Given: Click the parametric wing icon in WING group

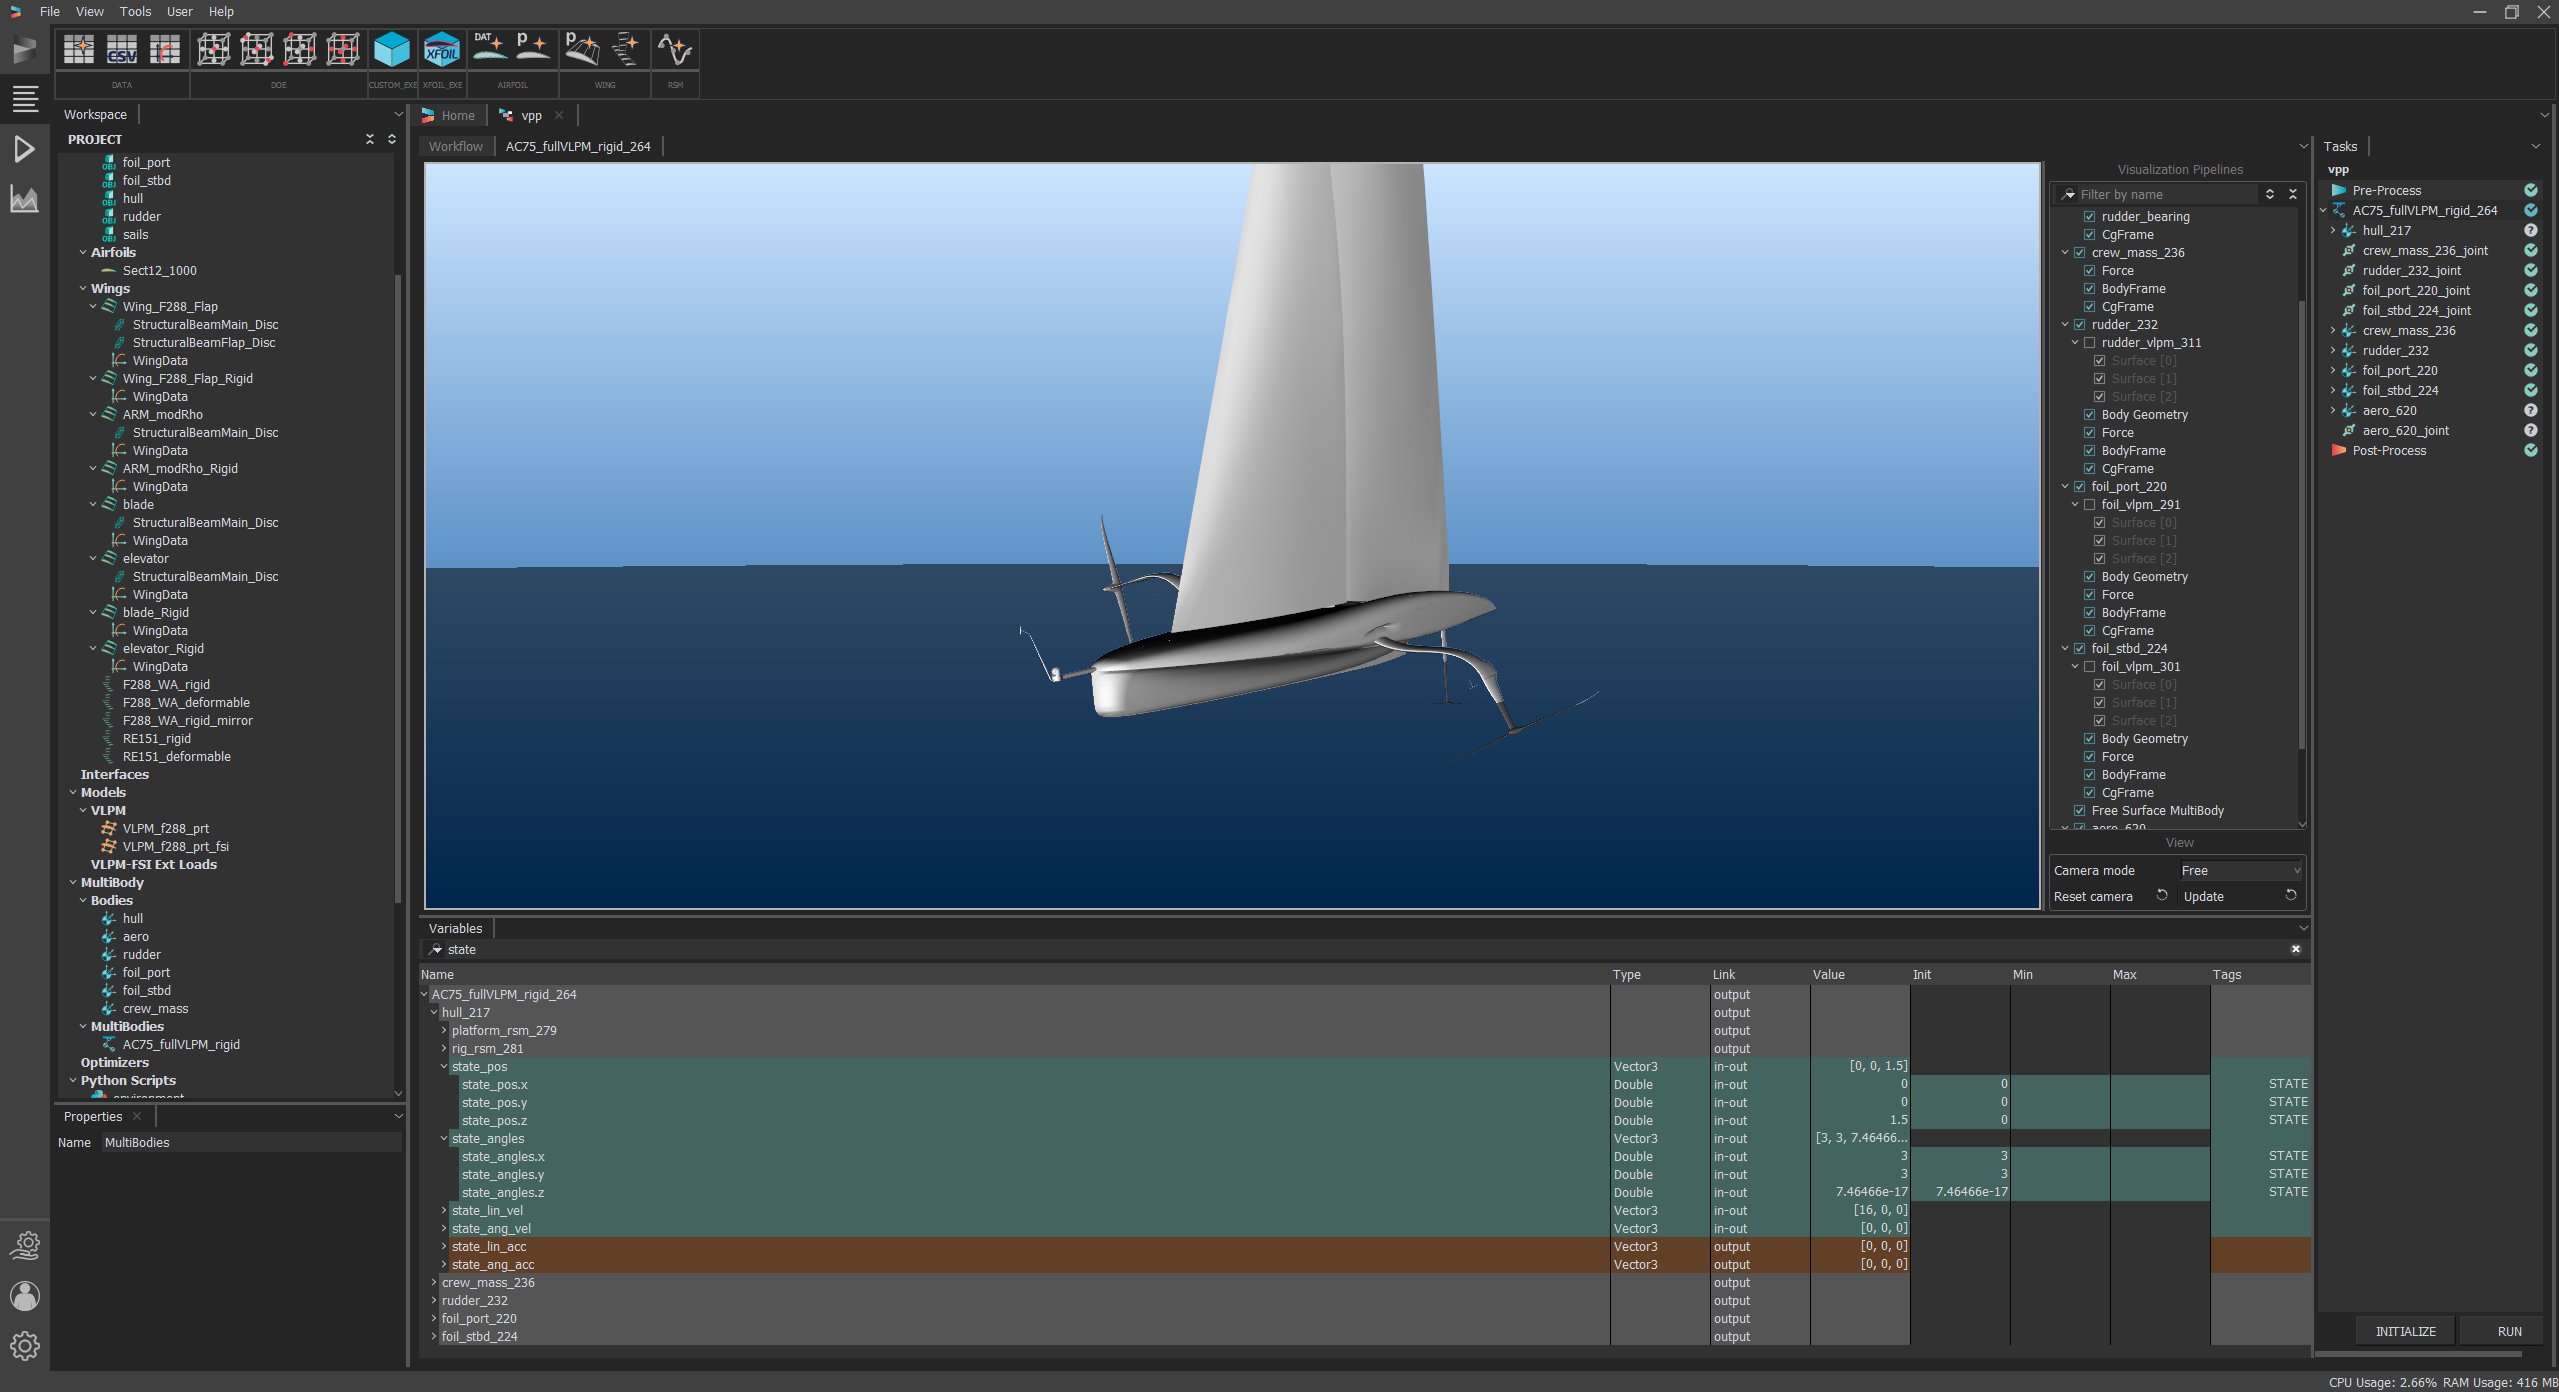Looking at the screenshot, I should tap(582, 49).
